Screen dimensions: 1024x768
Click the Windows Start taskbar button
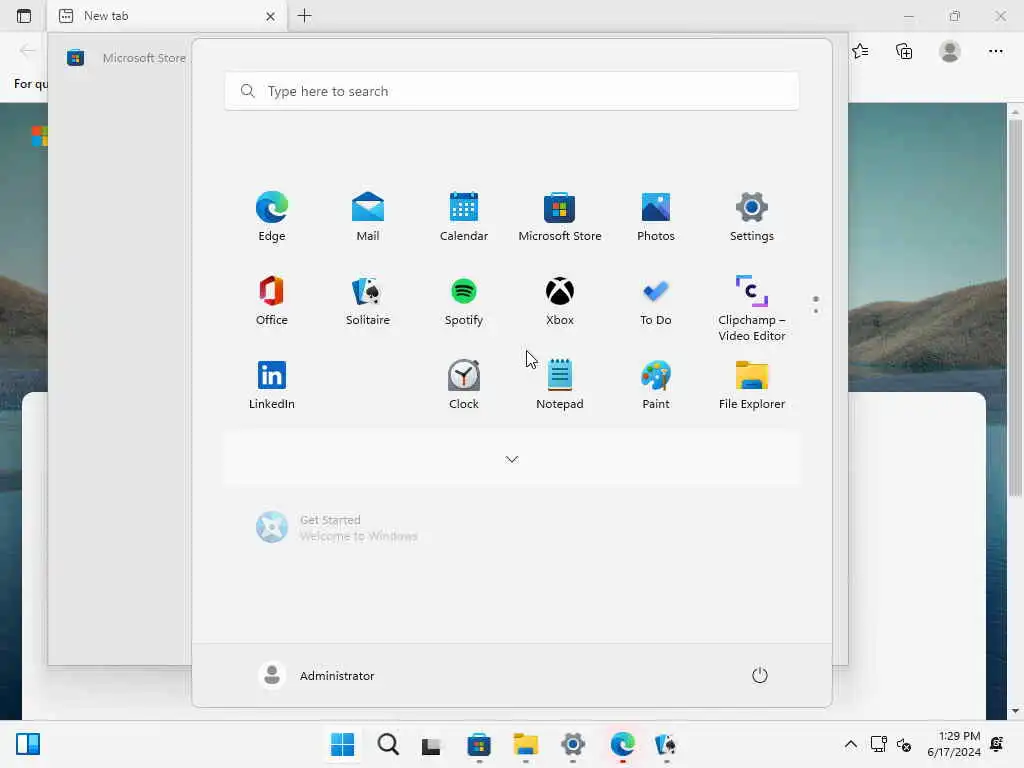click(x=343, y=744)
